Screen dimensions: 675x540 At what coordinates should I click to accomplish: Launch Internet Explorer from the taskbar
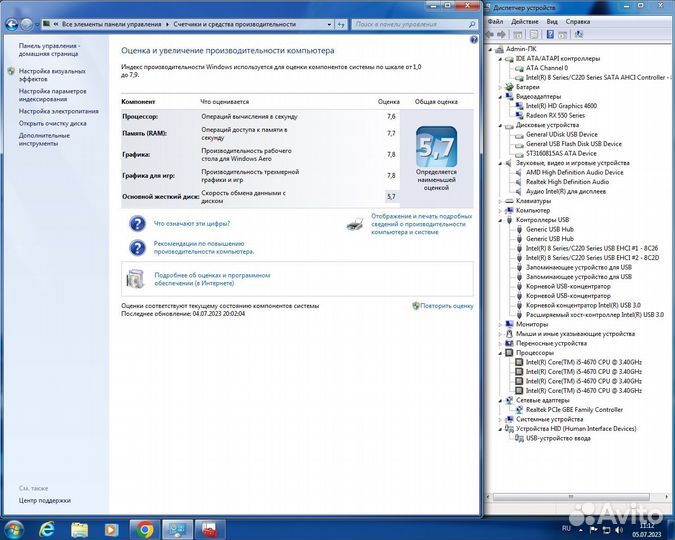(x=46, y=529)
